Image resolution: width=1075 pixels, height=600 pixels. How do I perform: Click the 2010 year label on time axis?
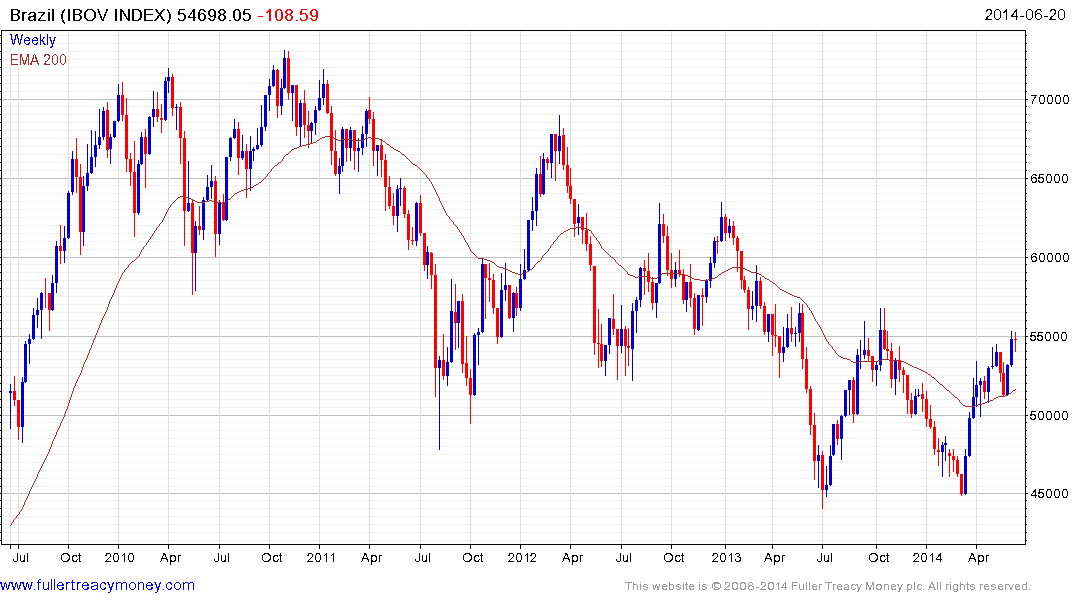[120, 557]
